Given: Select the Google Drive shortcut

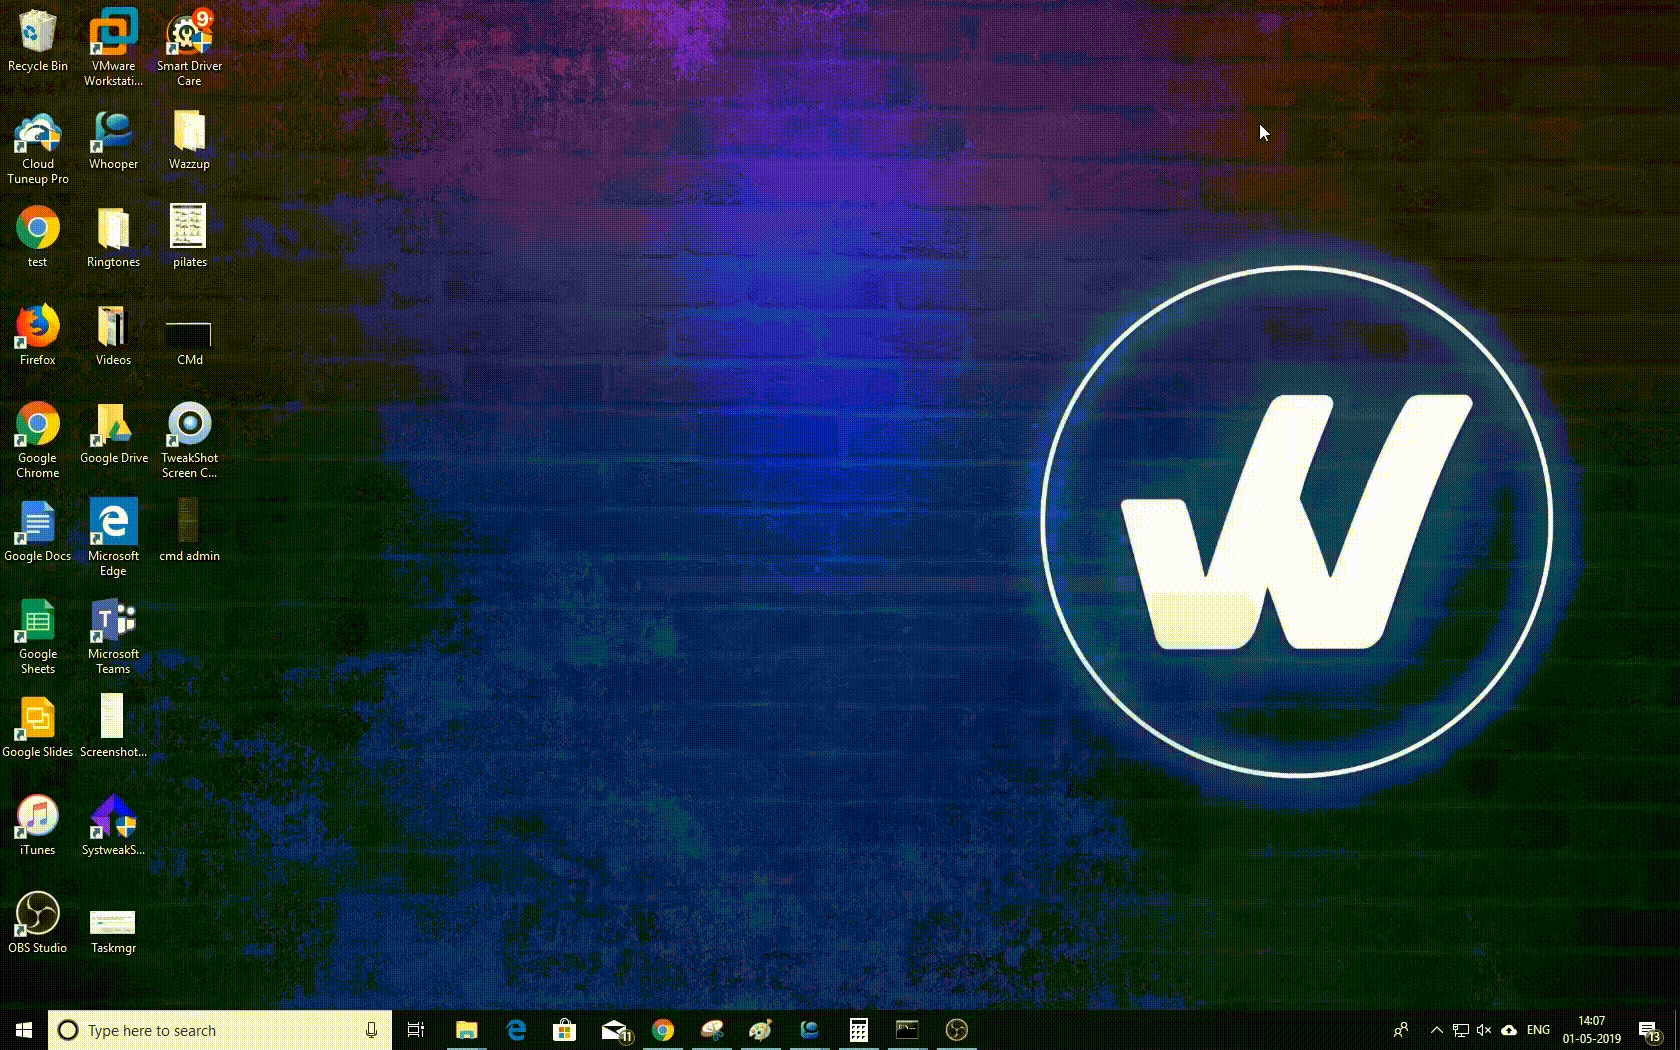Looking at the screenshot, I should click(x=113, y=433).
